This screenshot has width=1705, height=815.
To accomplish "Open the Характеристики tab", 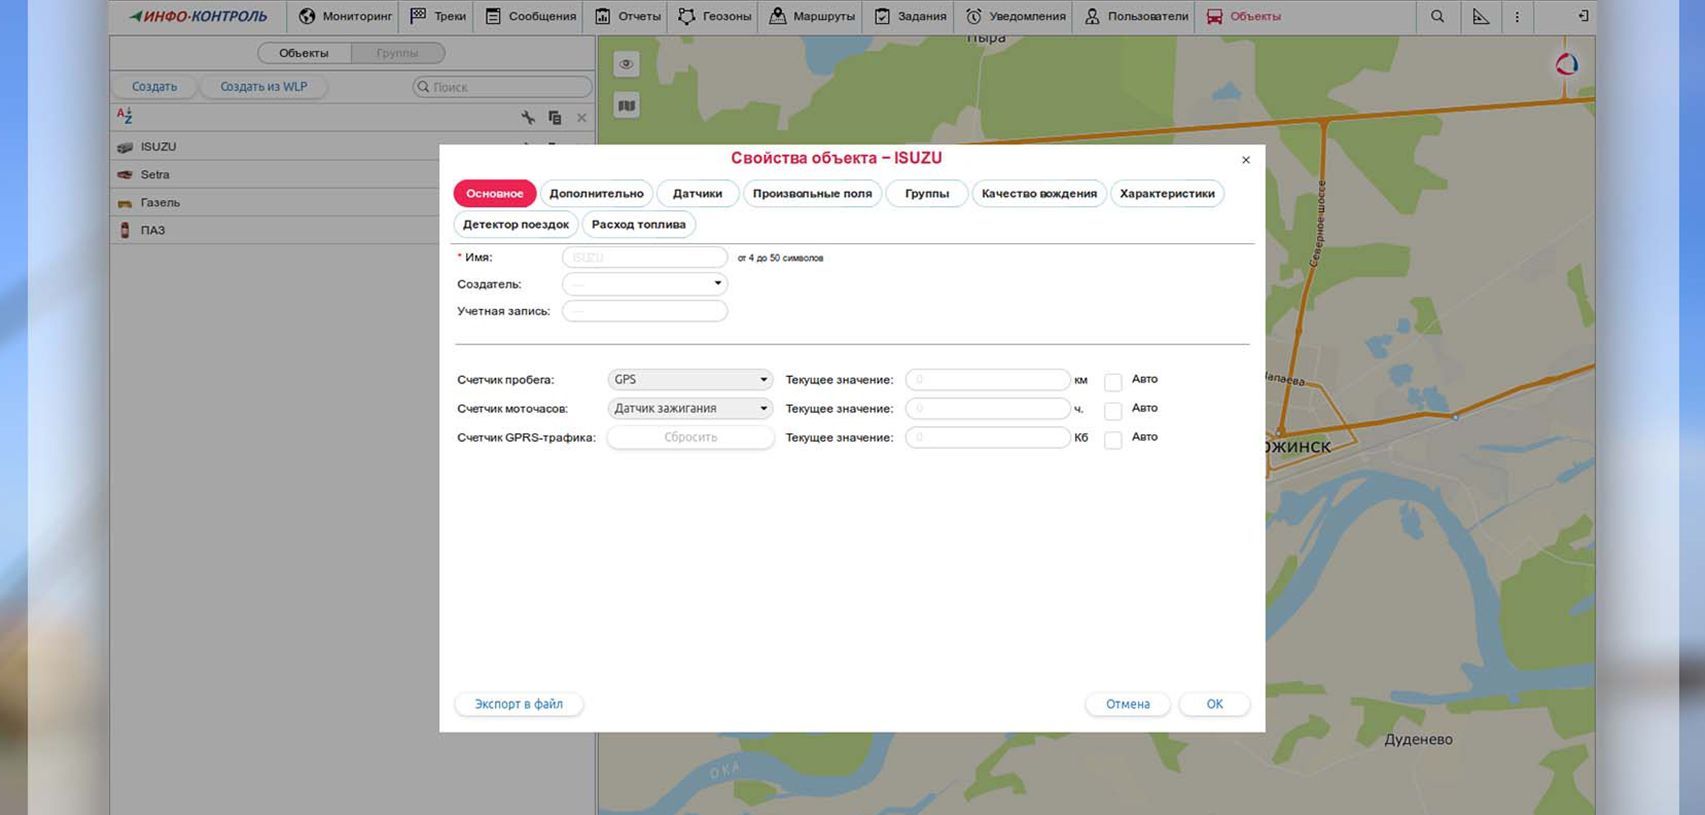I will pyautogui.click(x=1167, y=193).
